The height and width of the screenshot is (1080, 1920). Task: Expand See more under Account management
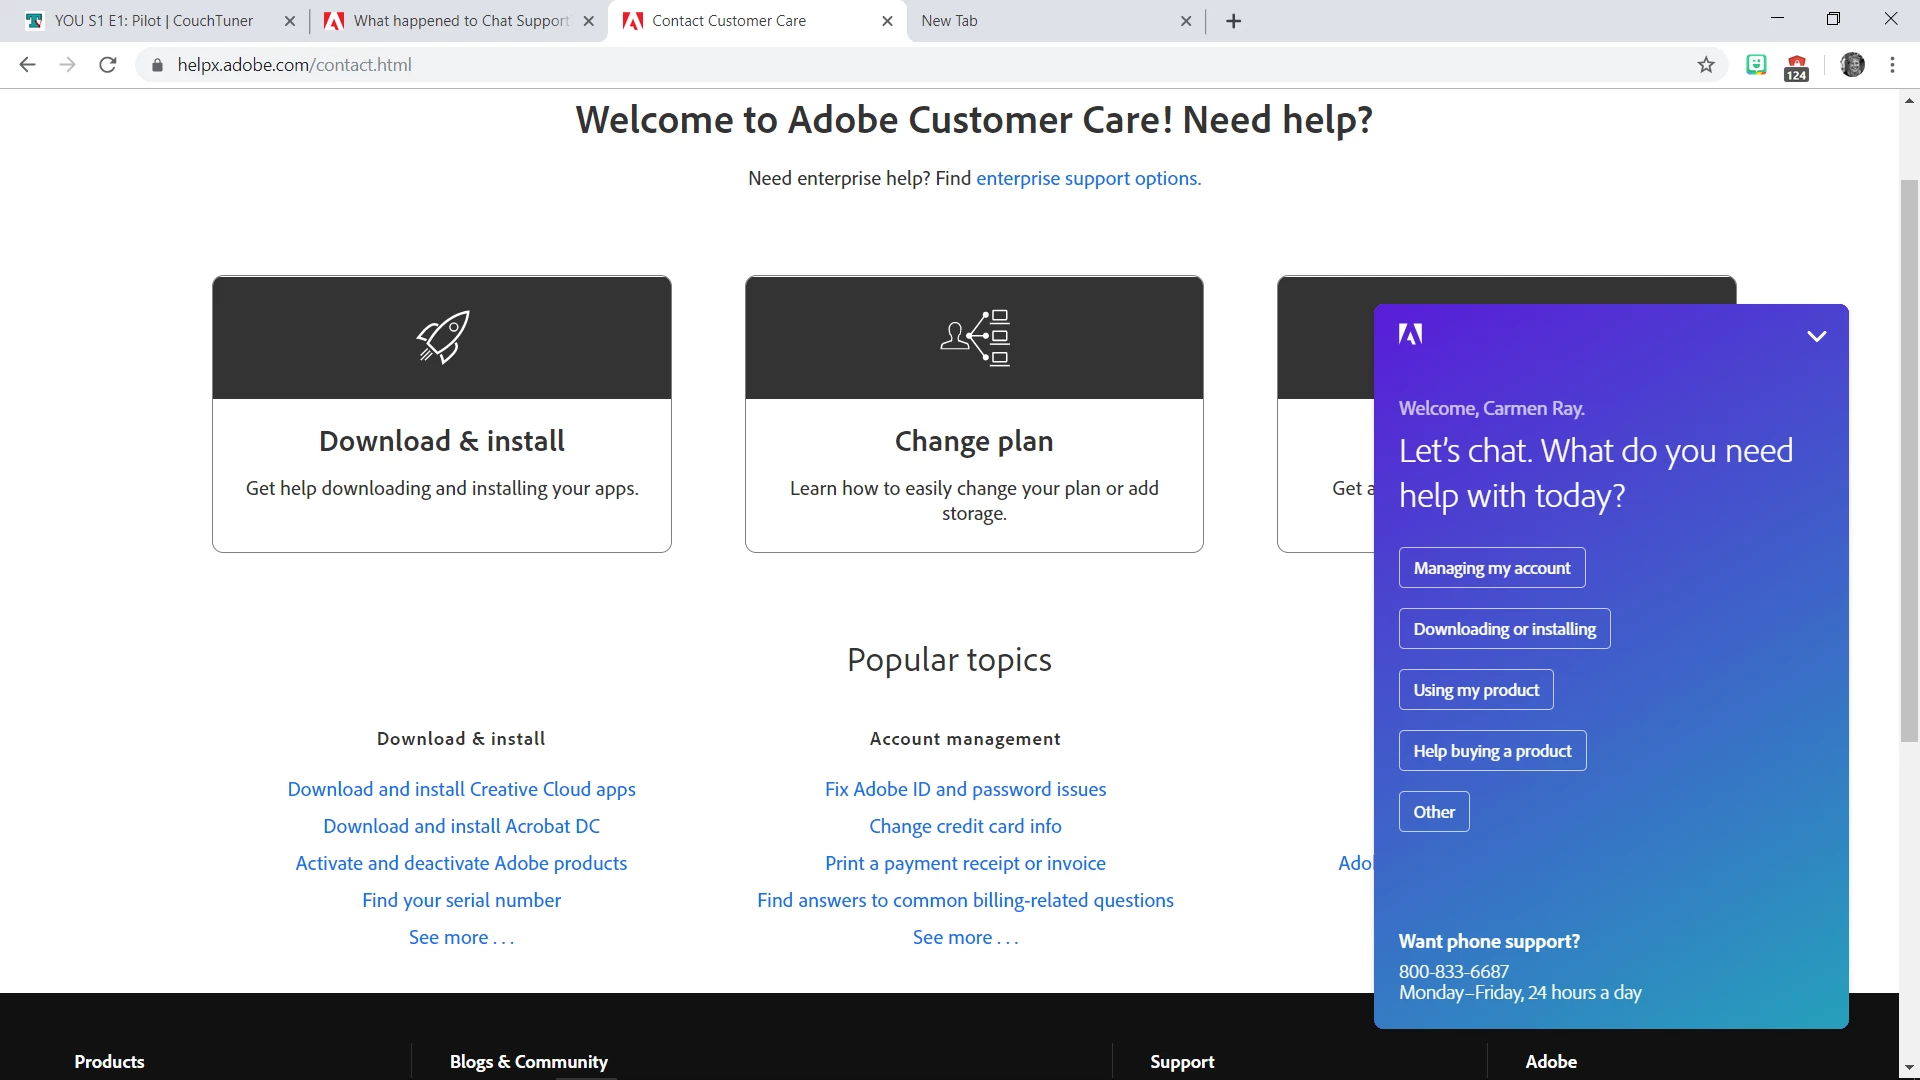[965, 938]
